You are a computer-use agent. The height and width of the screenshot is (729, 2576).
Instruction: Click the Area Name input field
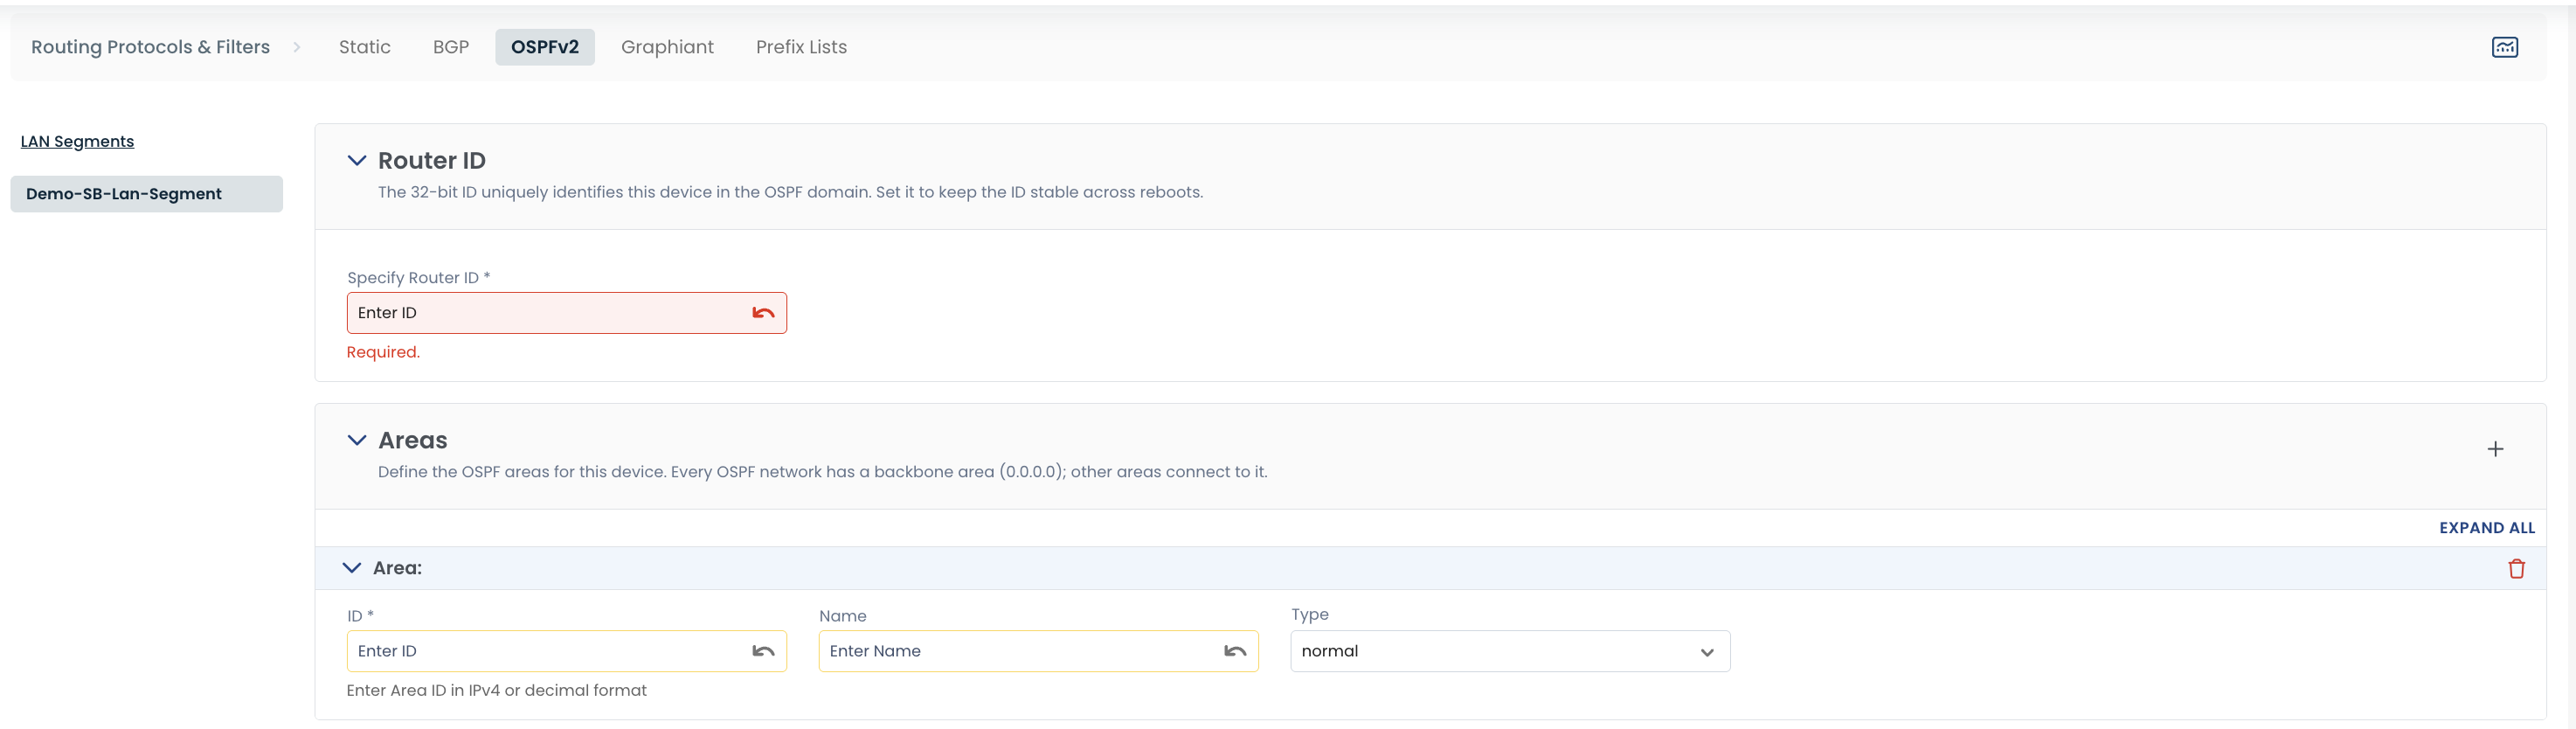(1038, 651)
